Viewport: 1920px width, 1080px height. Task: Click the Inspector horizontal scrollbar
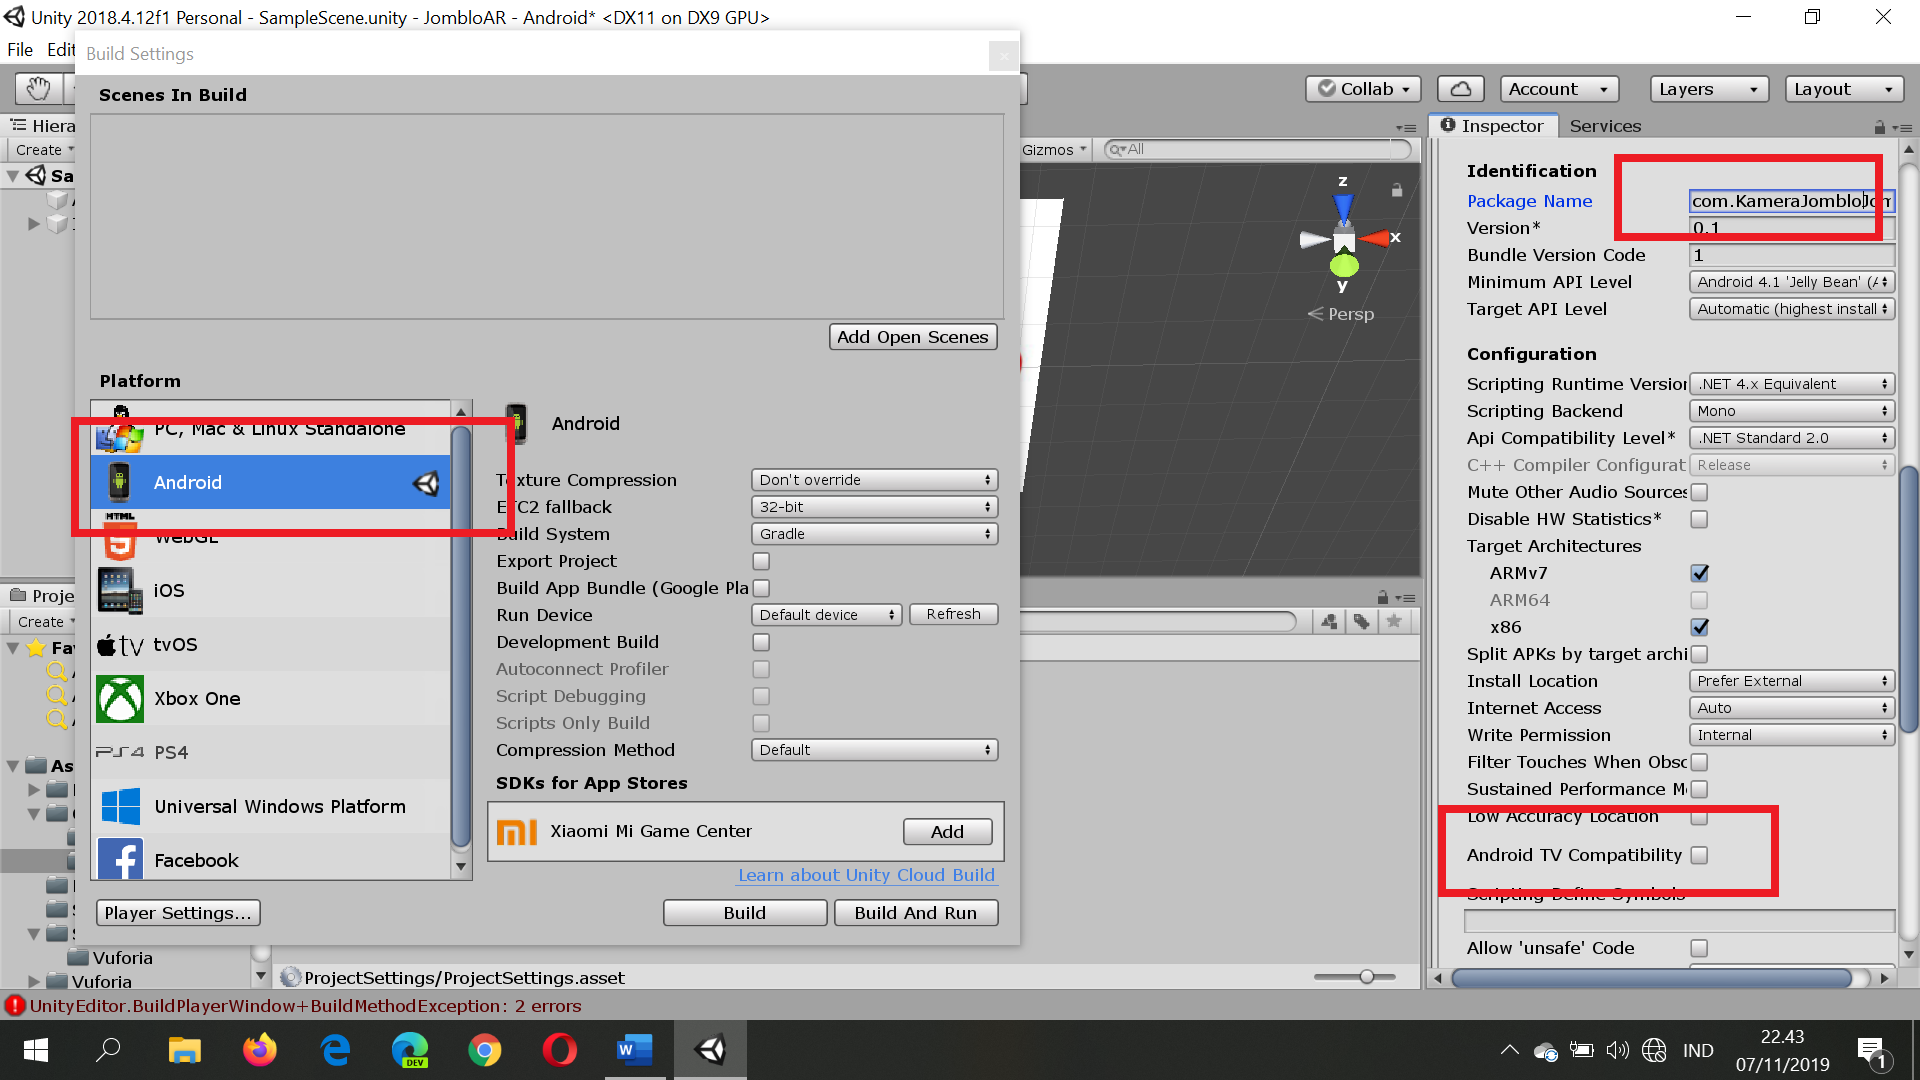coord(1651,978)
